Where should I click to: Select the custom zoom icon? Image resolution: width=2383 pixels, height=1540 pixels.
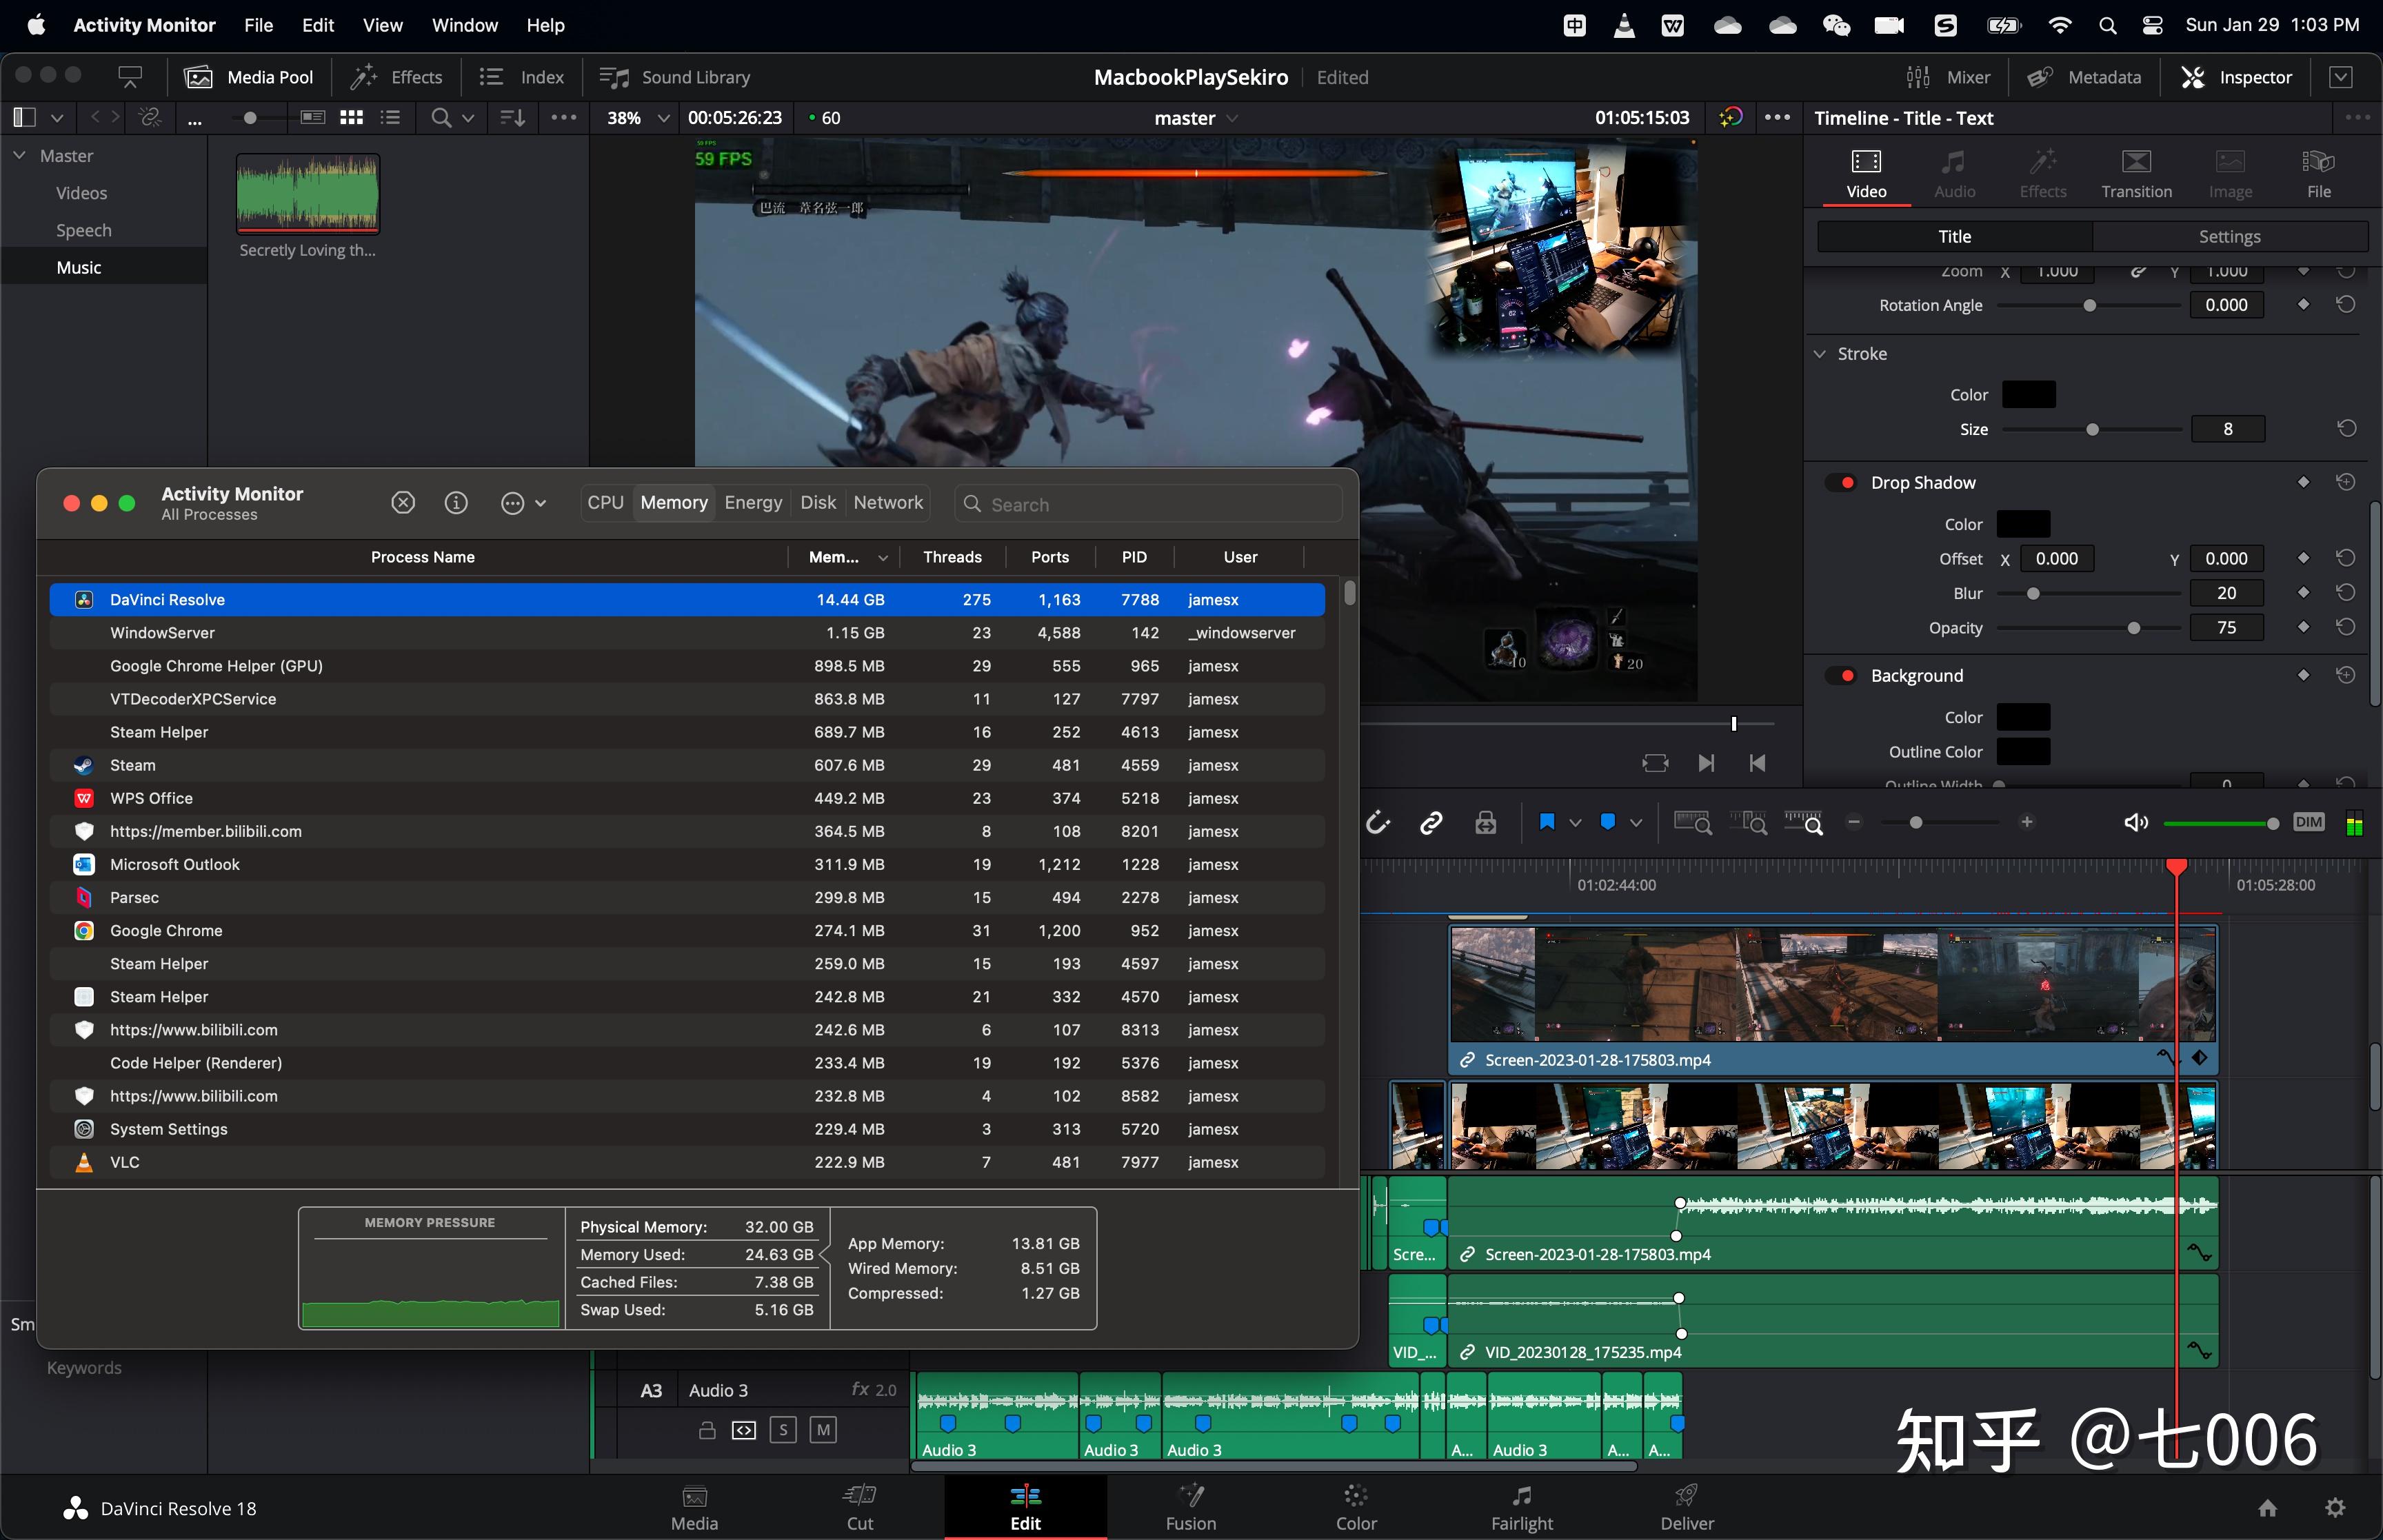(x=1804, y=822)
